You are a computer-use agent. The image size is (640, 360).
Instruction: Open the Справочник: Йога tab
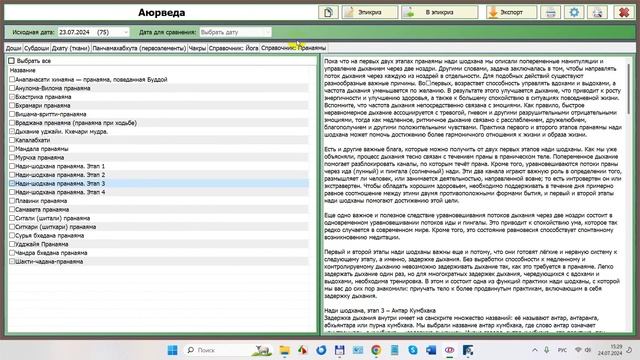tap(233, 48)
